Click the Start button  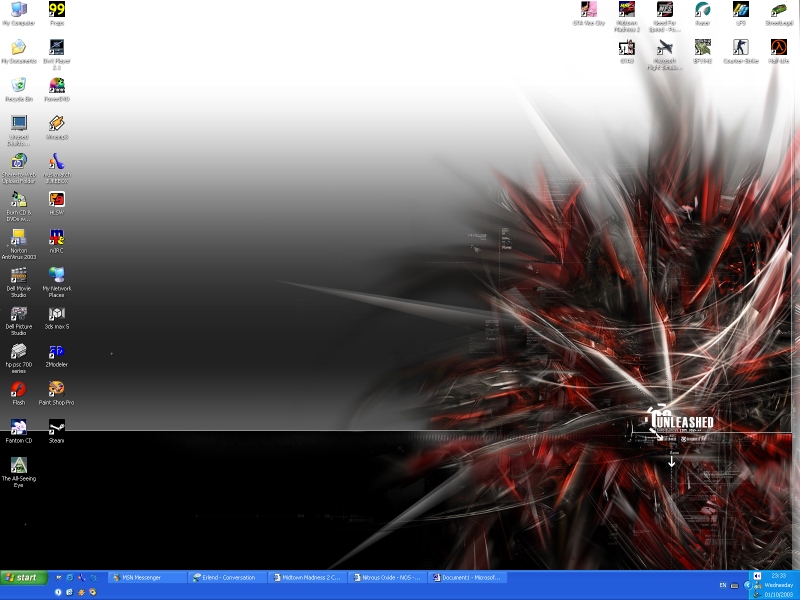click(x=24, y=578)
